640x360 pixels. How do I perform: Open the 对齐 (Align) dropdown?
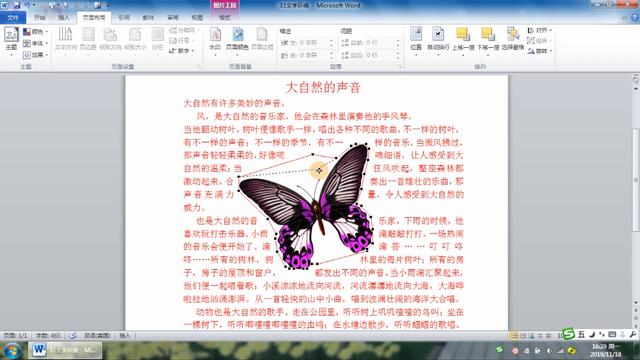point(539,30)
